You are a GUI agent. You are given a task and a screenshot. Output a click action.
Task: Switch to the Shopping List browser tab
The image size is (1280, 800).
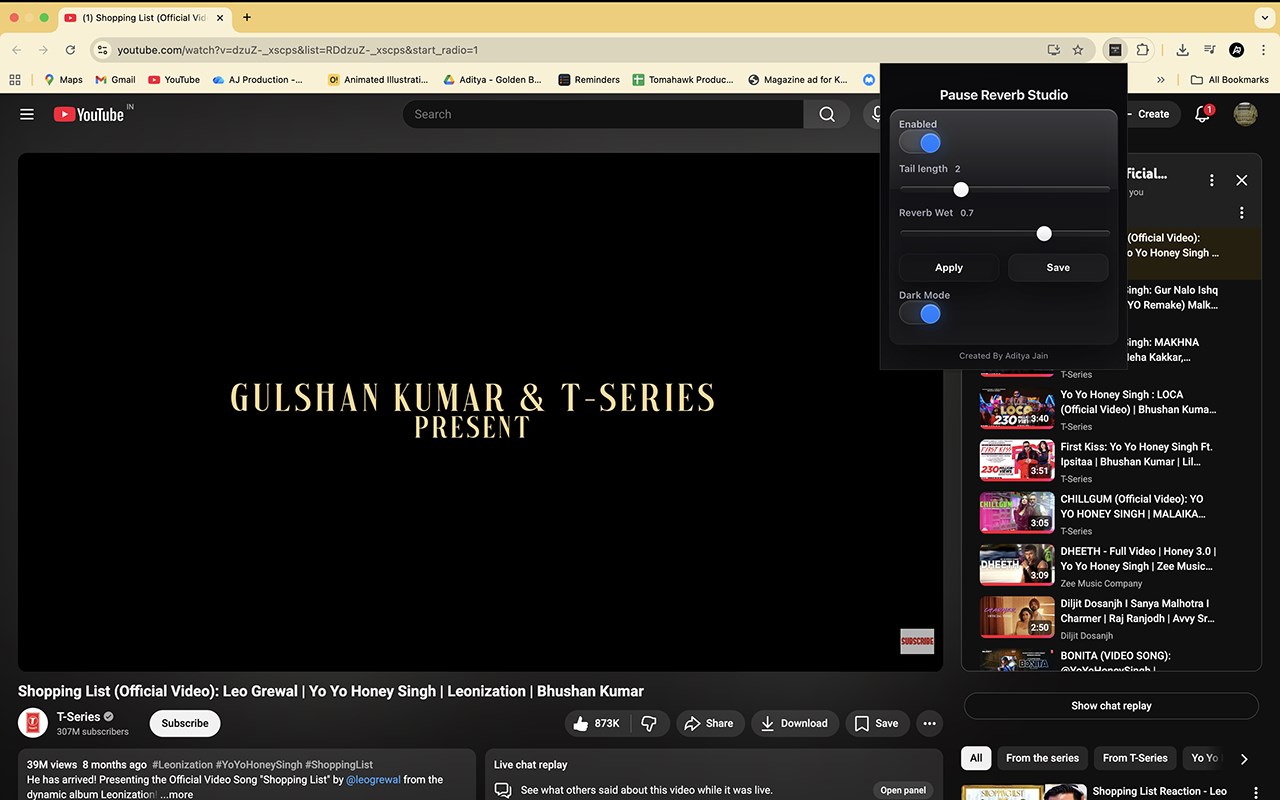click(143, 17)
